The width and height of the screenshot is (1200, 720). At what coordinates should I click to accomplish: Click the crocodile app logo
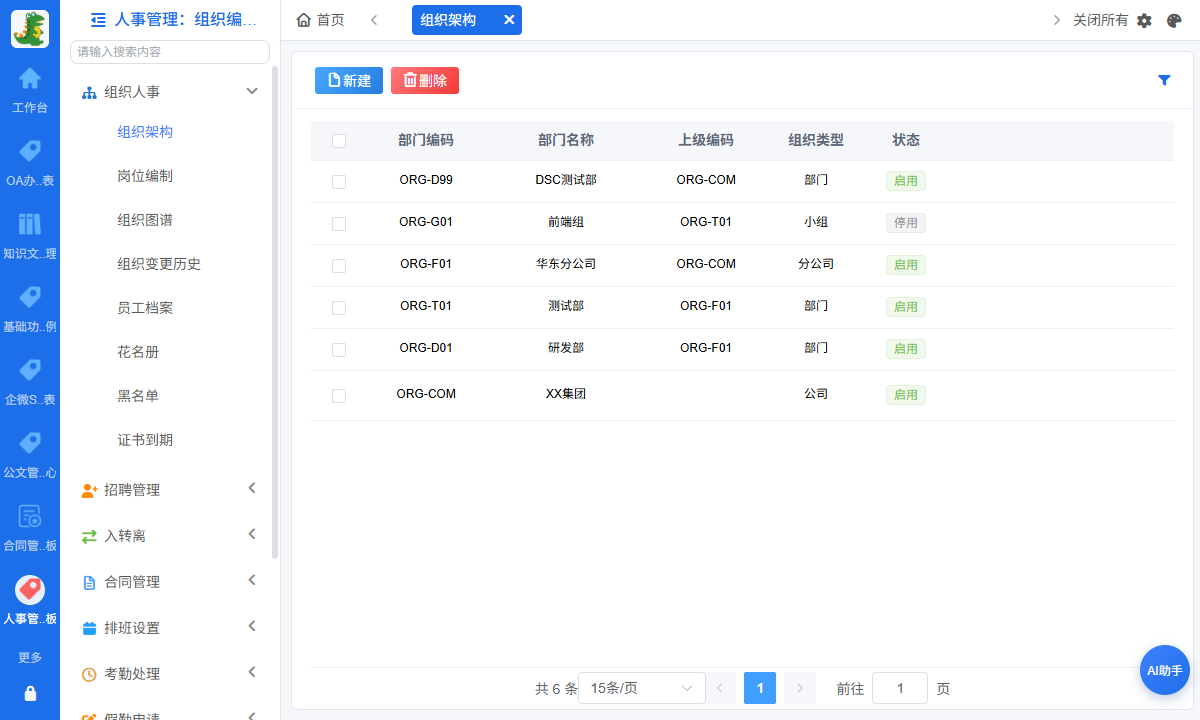[30, 29]
